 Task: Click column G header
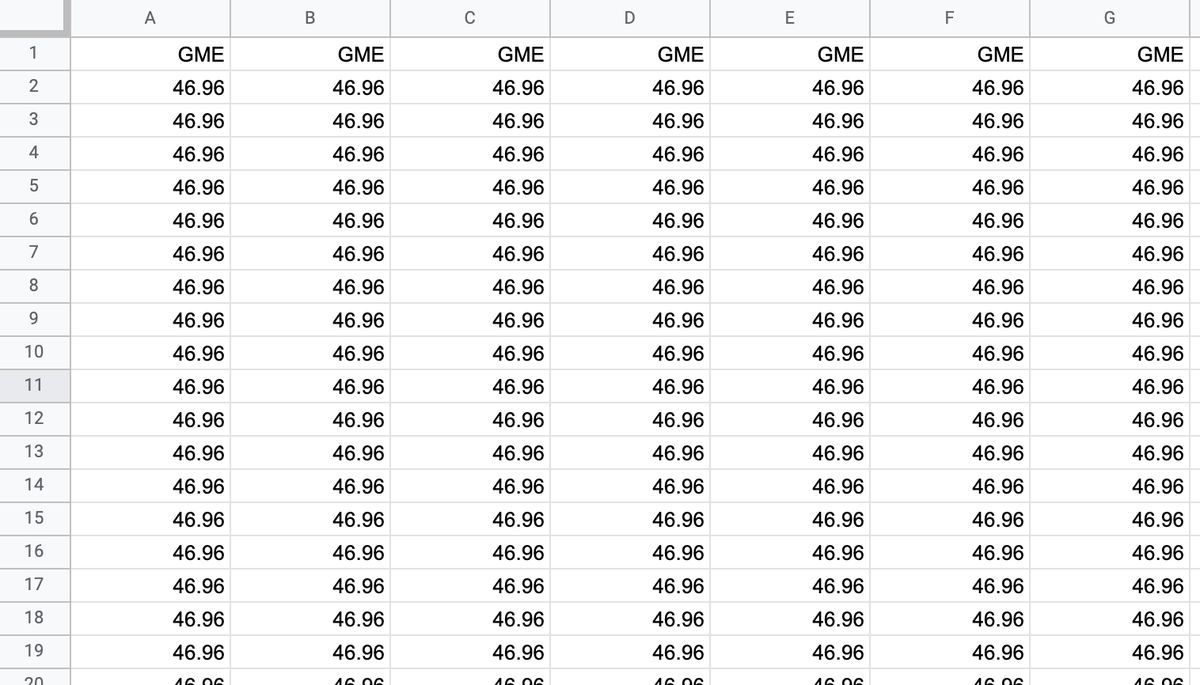click(1110, 18)
